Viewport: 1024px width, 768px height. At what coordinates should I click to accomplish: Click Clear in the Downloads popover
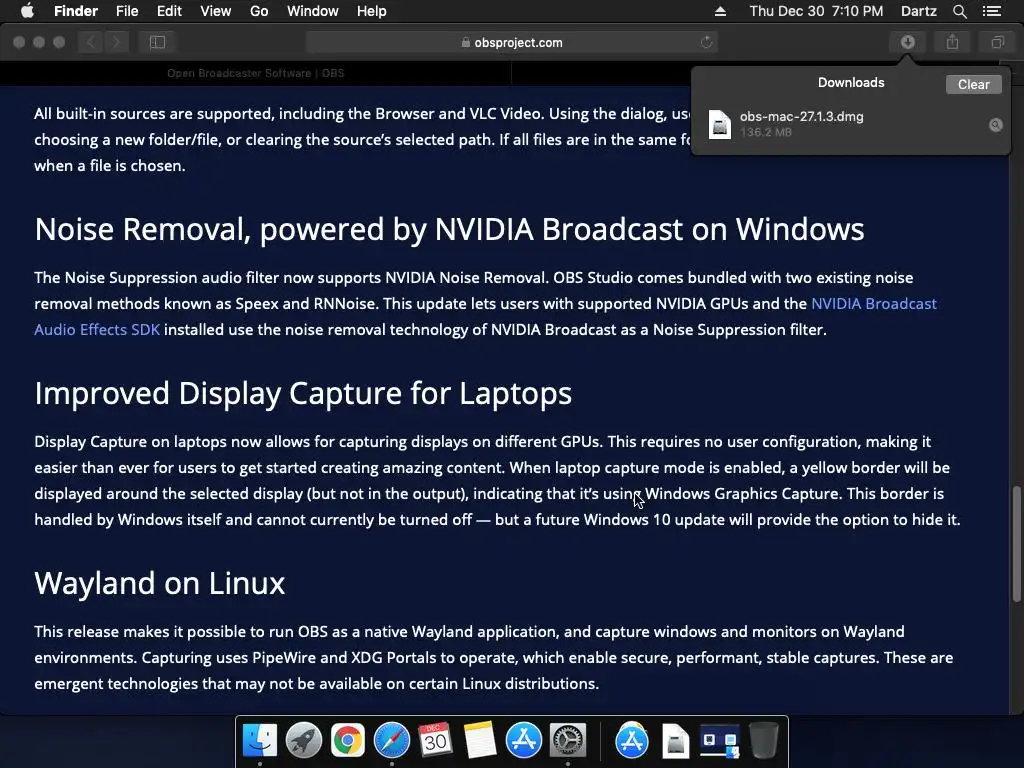click(973, 84)
